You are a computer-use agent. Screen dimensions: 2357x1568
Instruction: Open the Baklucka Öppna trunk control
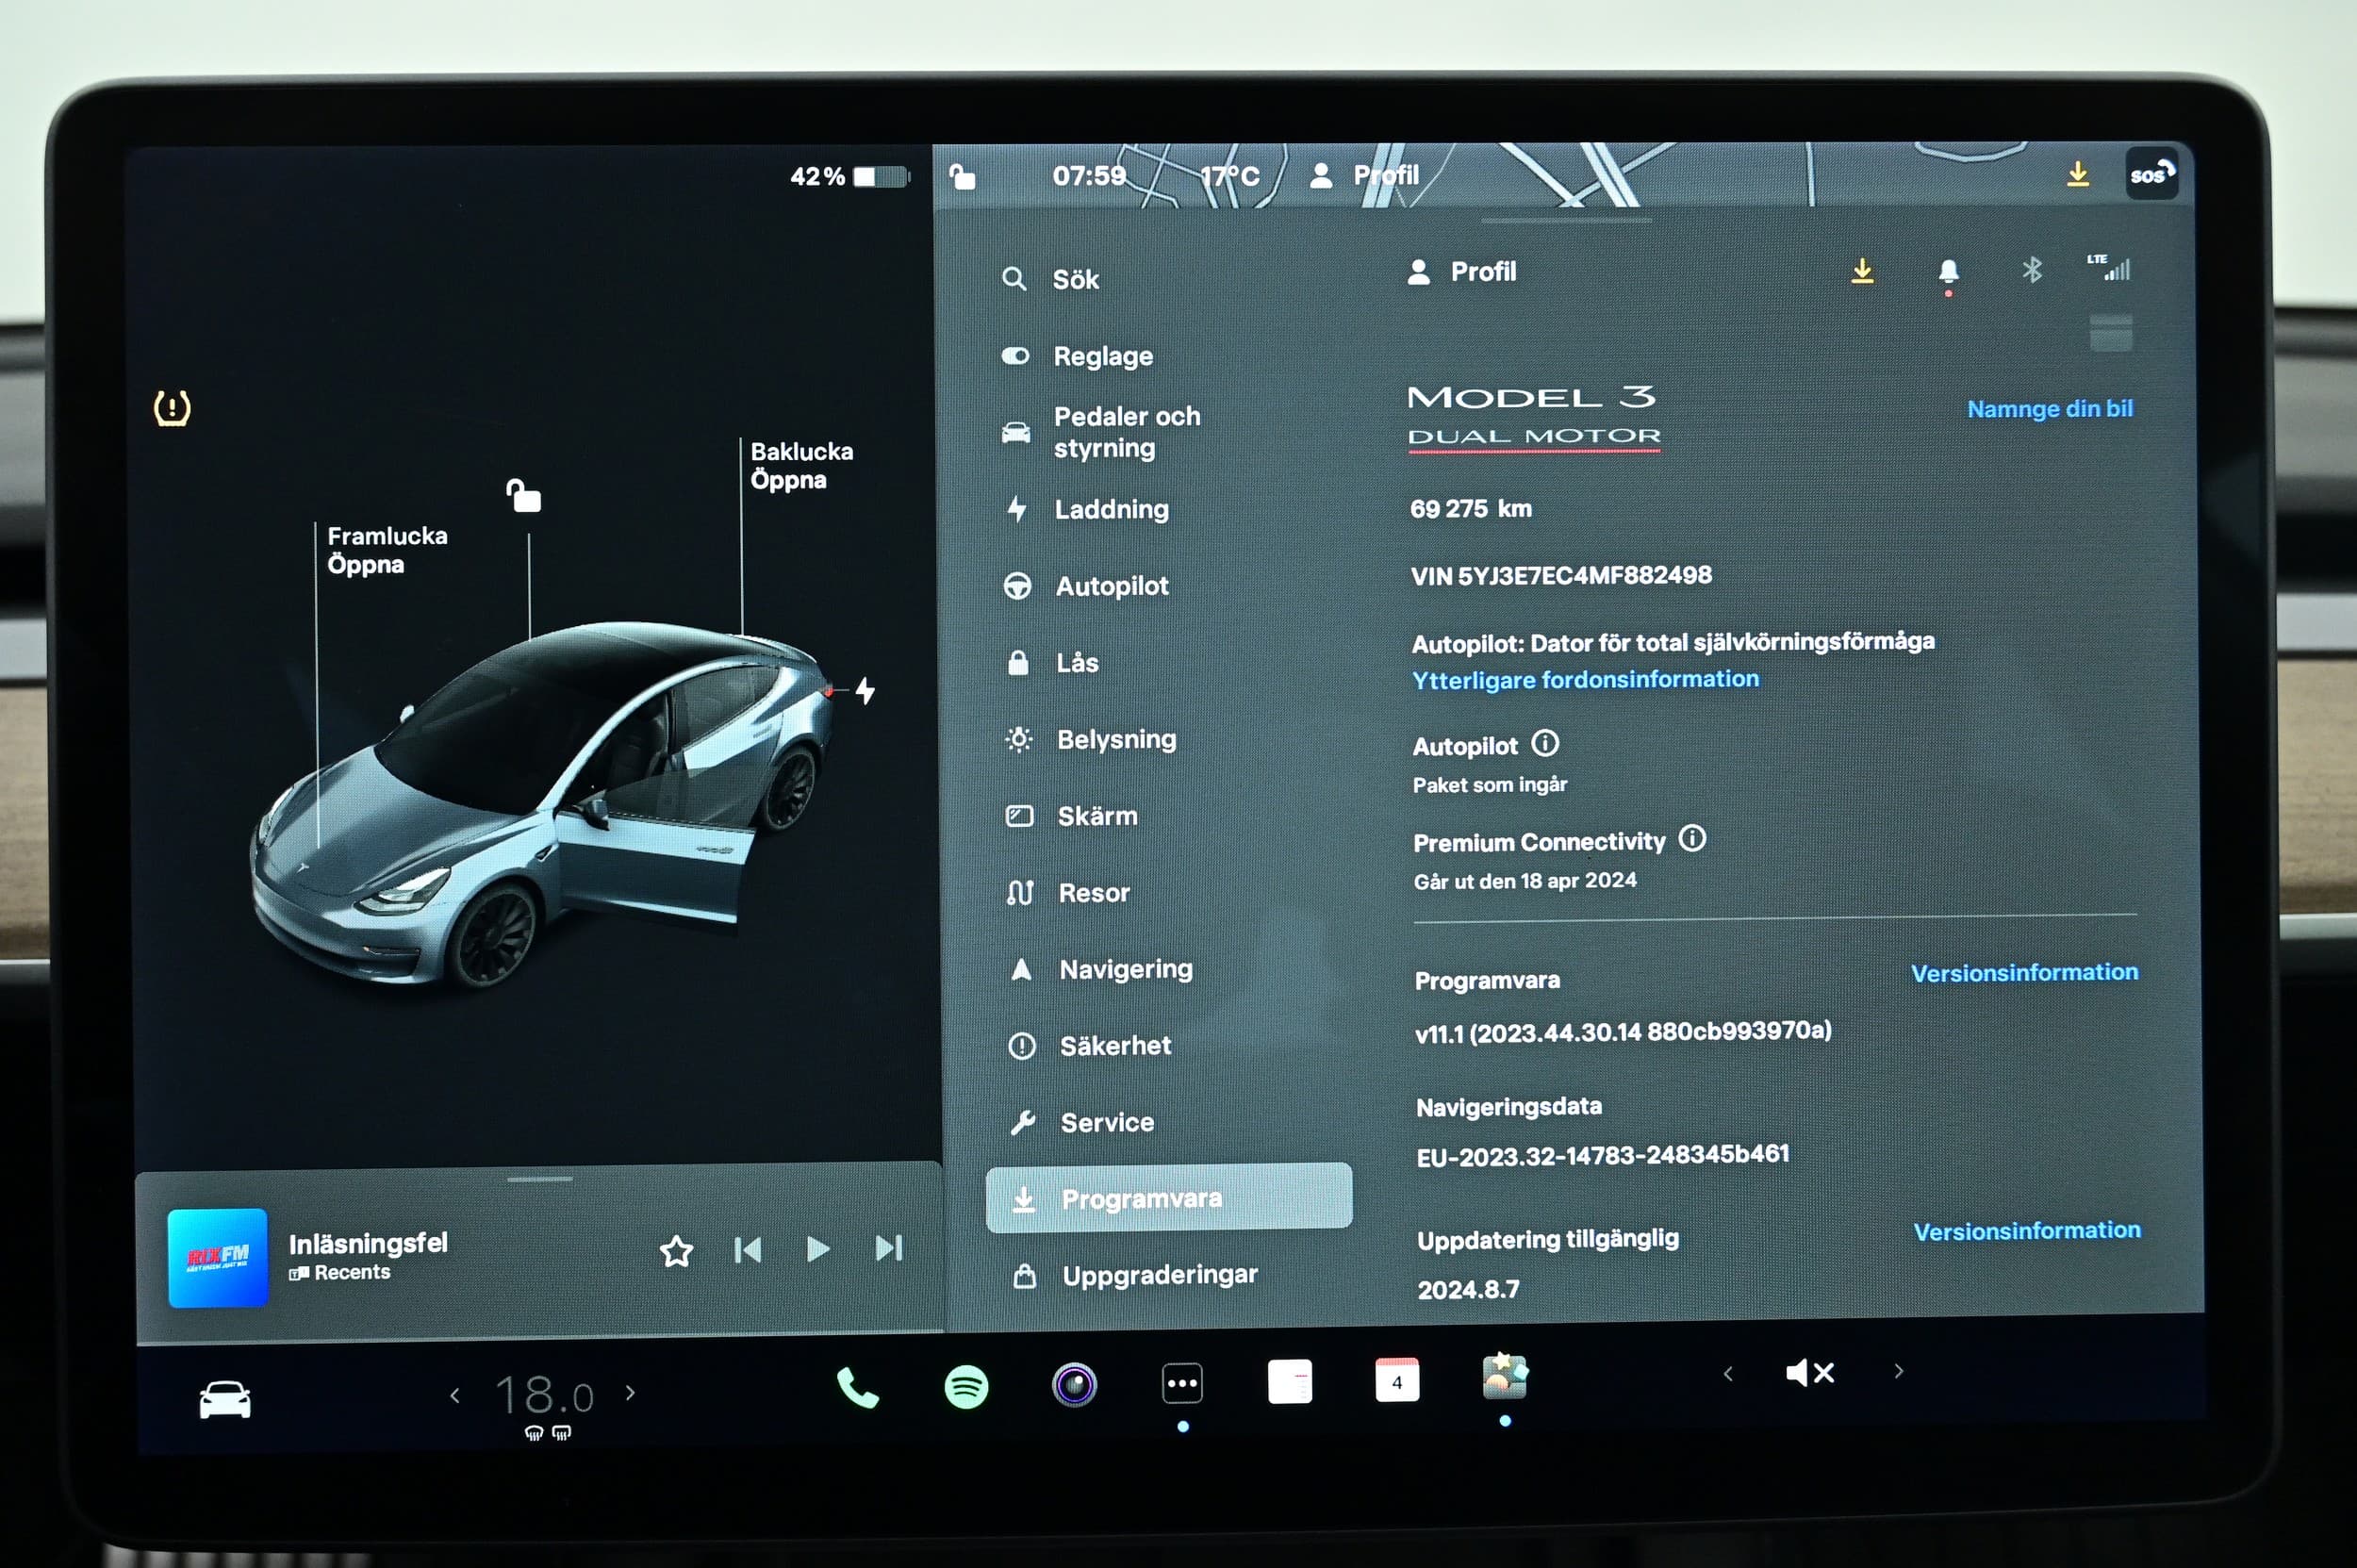tap(802, 465)
